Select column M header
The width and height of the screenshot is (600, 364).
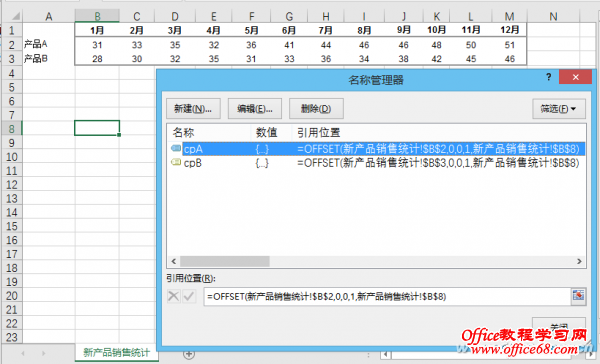pos(509,16)
